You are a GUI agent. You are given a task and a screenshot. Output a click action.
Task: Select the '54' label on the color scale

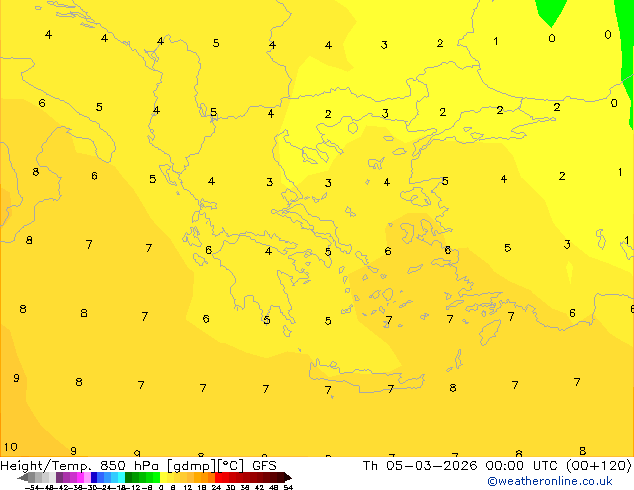(288, 487)
